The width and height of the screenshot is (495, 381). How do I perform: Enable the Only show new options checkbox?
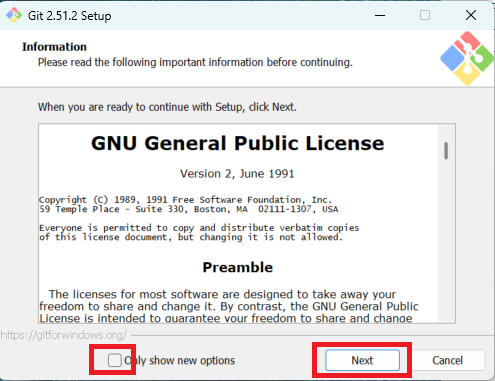(115, 360)
